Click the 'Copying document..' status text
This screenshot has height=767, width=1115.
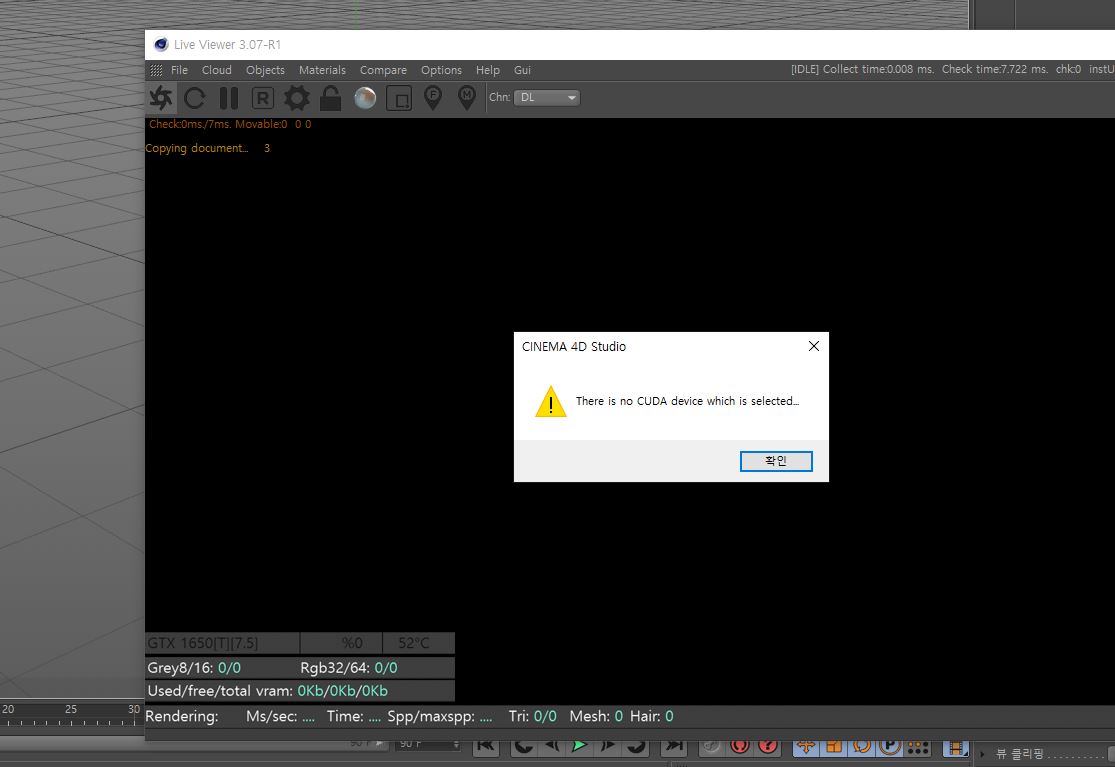coord(197,148)
